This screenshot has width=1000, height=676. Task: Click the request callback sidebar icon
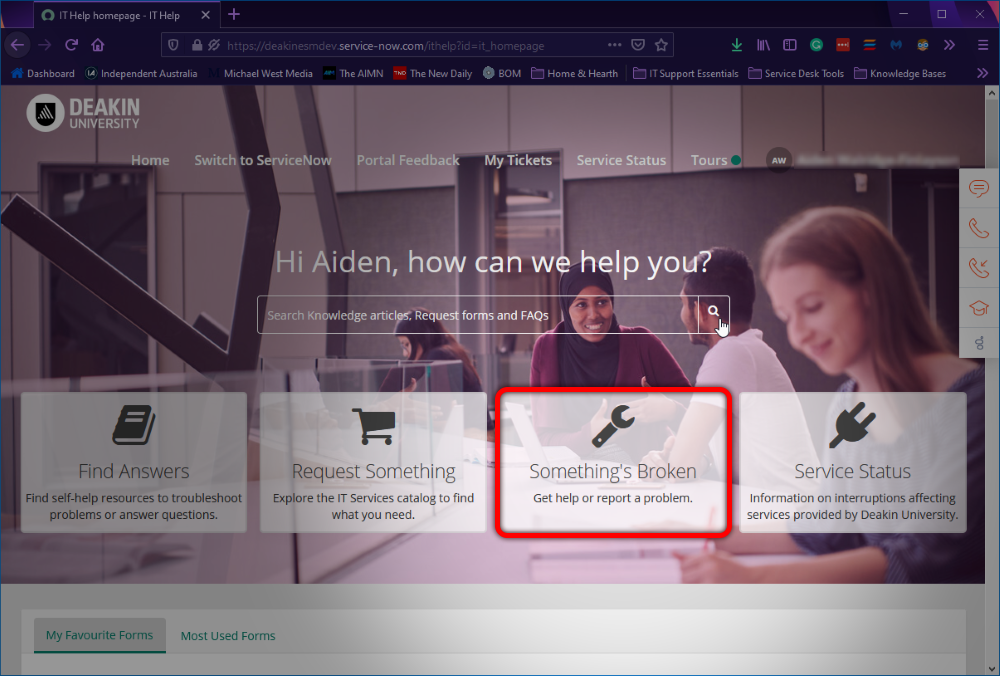[978, 267]
